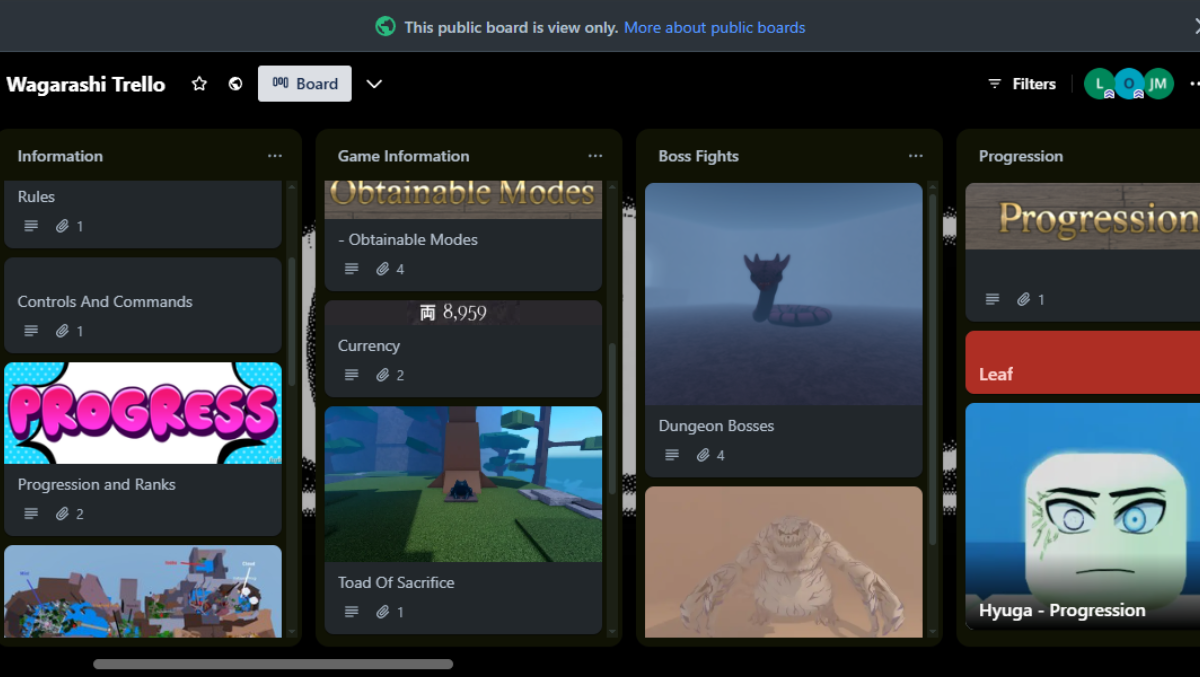Select the Board view tab

305,84
